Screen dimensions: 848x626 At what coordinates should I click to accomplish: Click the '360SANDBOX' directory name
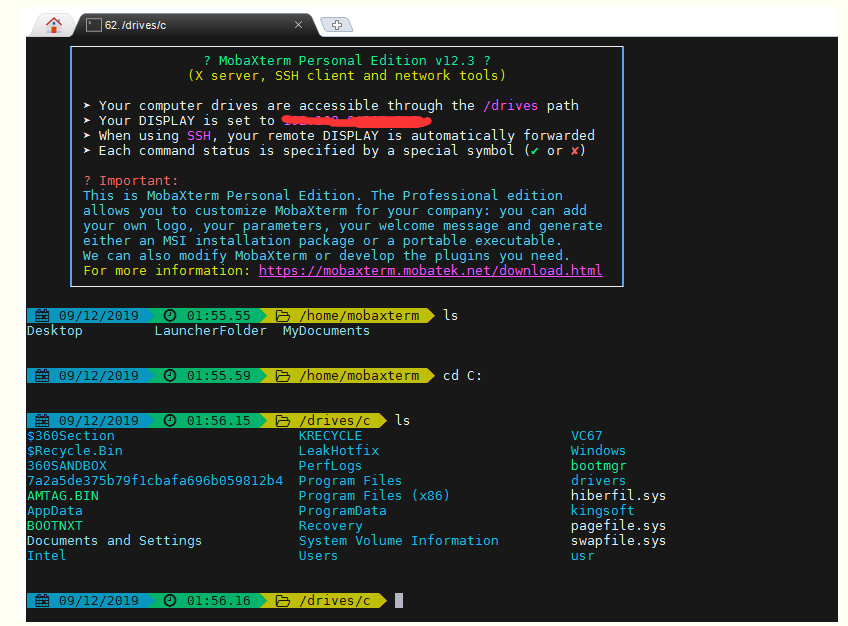pyautogui.click(x=67, y=466)
